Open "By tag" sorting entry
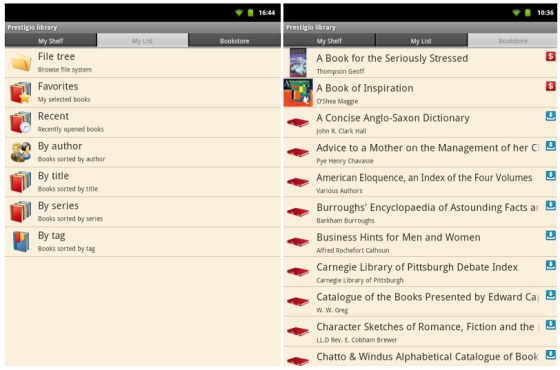This screenshot has height=370, width=560. coord(143,241)
